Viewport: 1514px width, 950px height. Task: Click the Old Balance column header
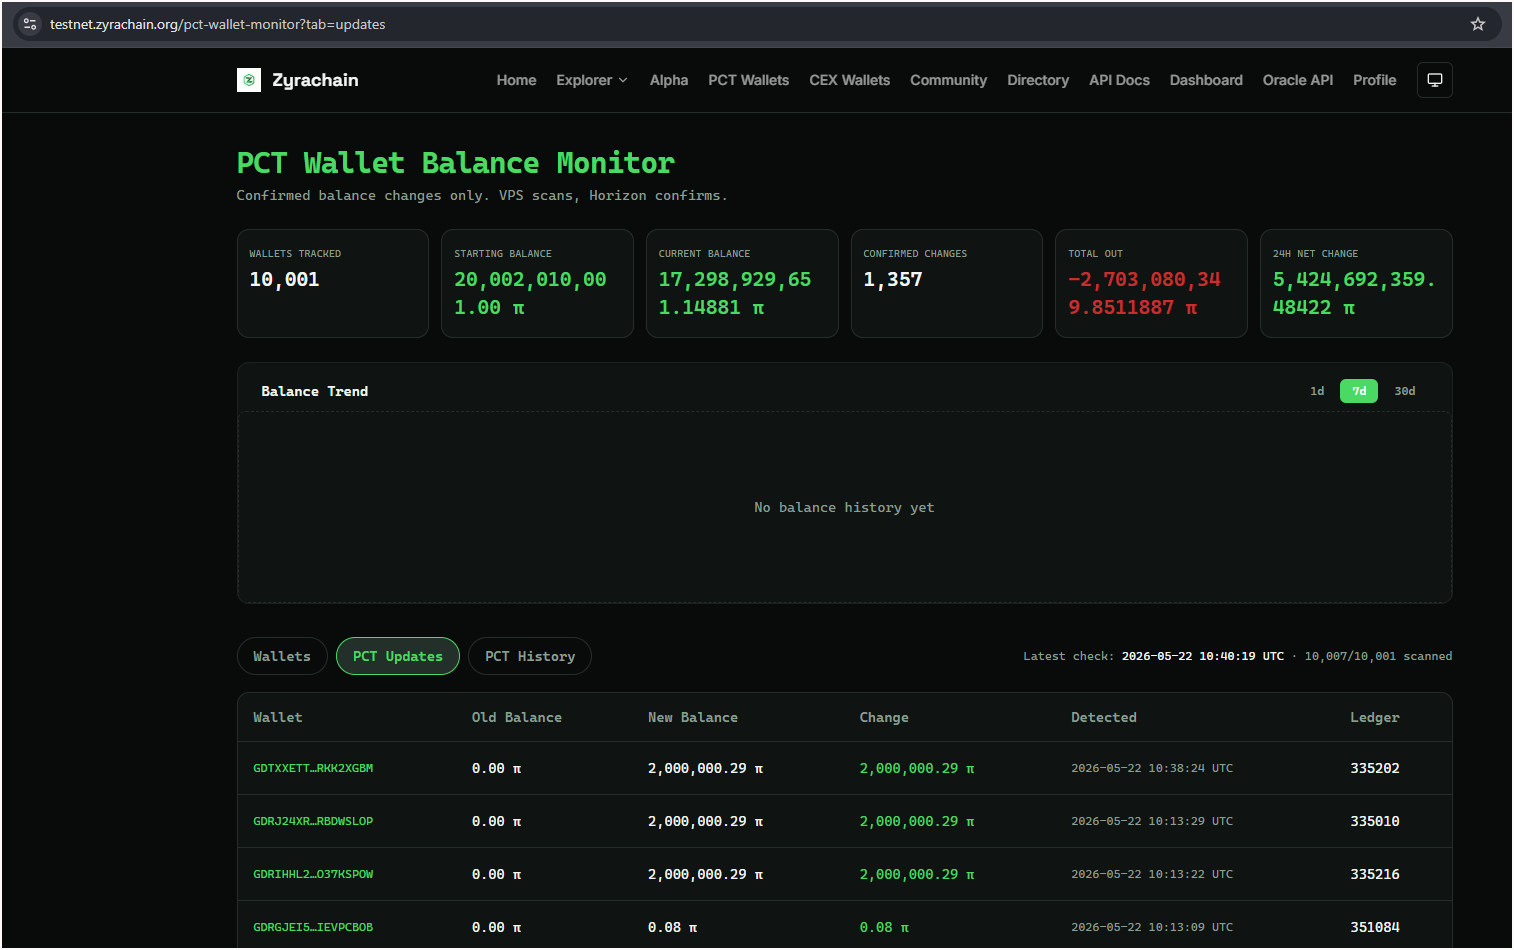coord(517,717)
